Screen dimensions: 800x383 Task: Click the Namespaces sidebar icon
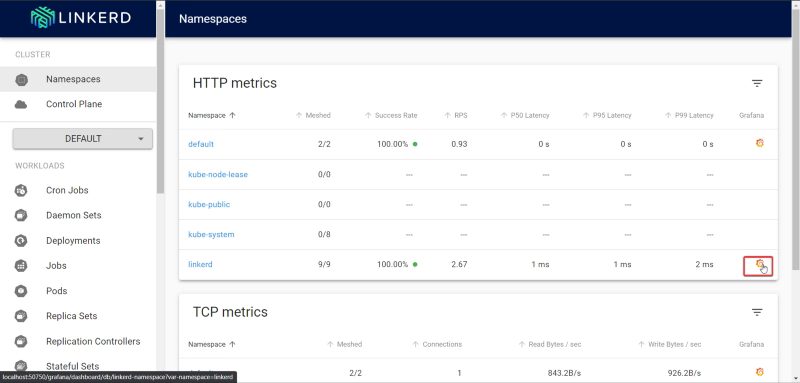pyautogui.click(x=21, y=80)
